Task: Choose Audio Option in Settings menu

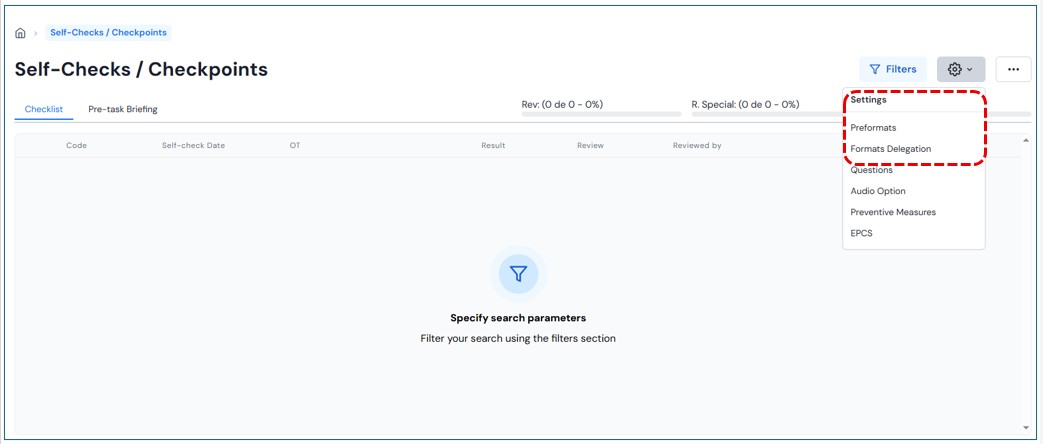Action: 878,191
